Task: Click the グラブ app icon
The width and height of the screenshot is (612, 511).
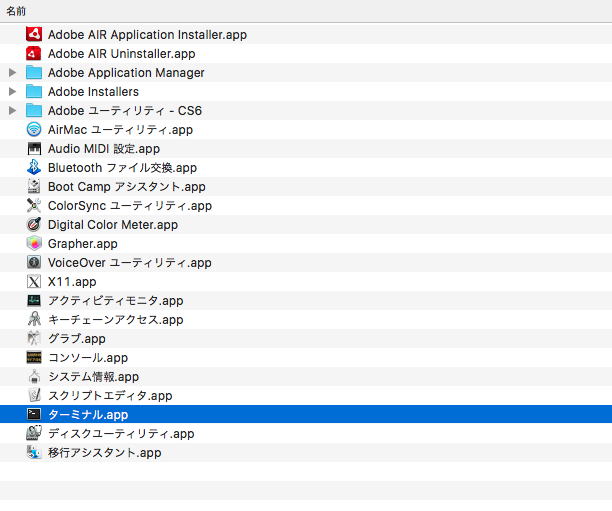Action: pyautogui.click(x=34, y=338)
